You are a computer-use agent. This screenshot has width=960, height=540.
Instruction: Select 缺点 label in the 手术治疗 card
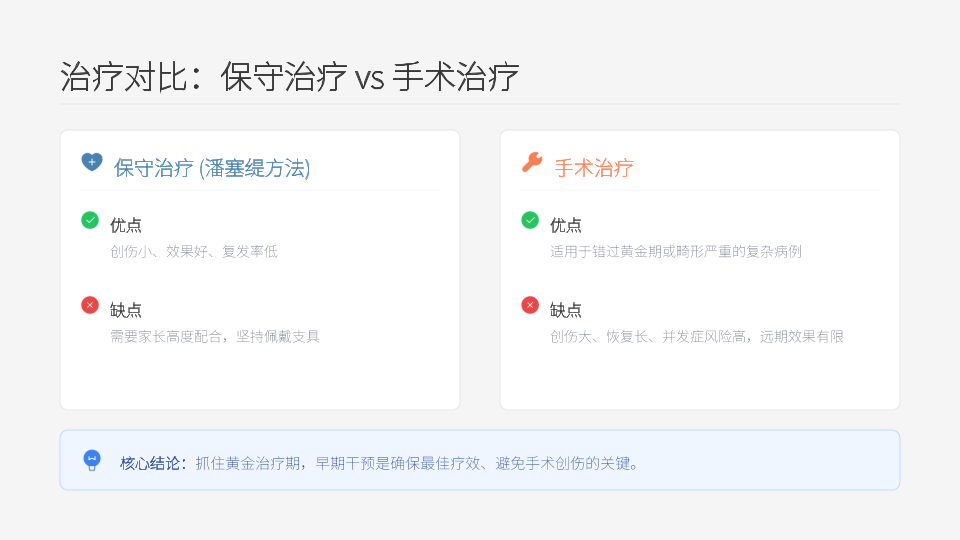tap(566, 310)
